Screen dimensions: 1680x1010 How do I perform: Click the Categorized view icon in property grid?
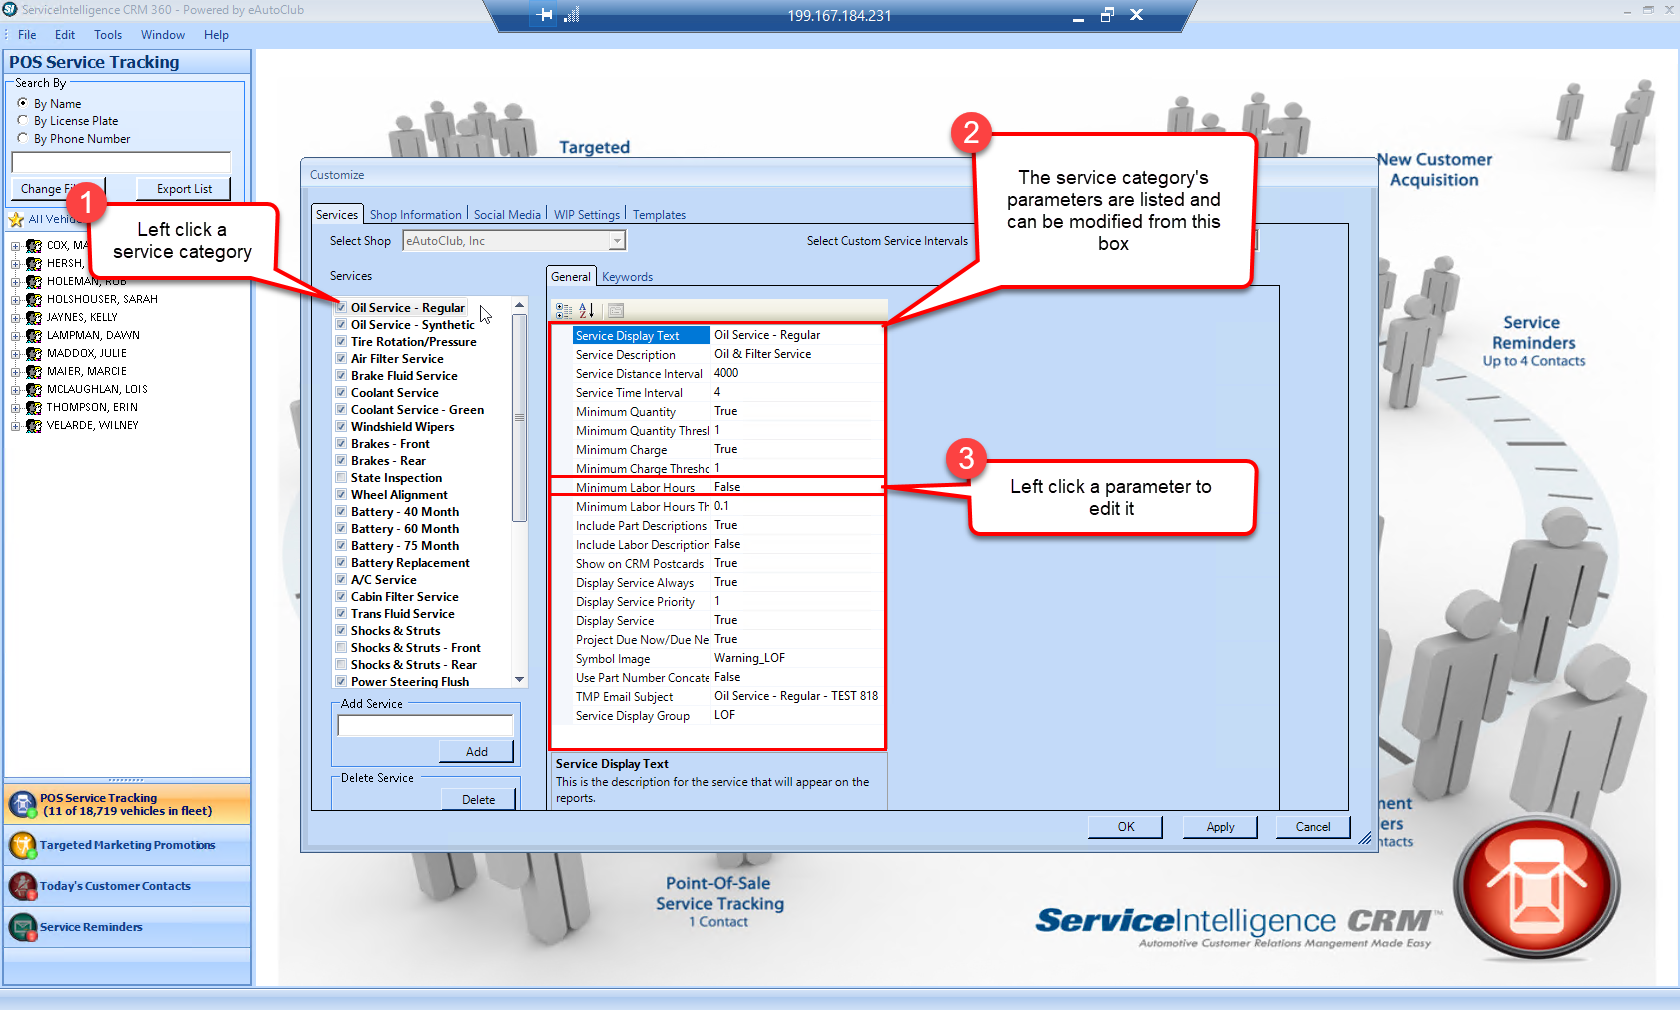[x=564, y=311]
